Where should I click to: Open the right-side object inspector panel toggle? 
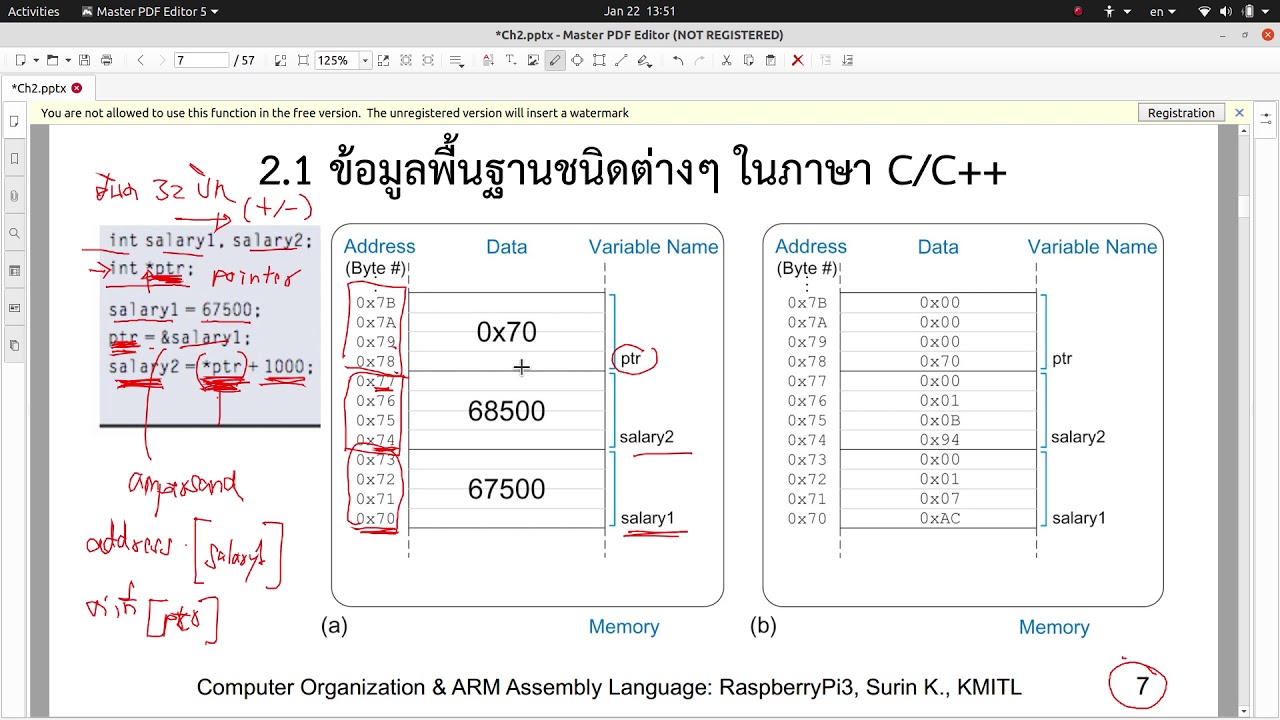click(1266, 118)
